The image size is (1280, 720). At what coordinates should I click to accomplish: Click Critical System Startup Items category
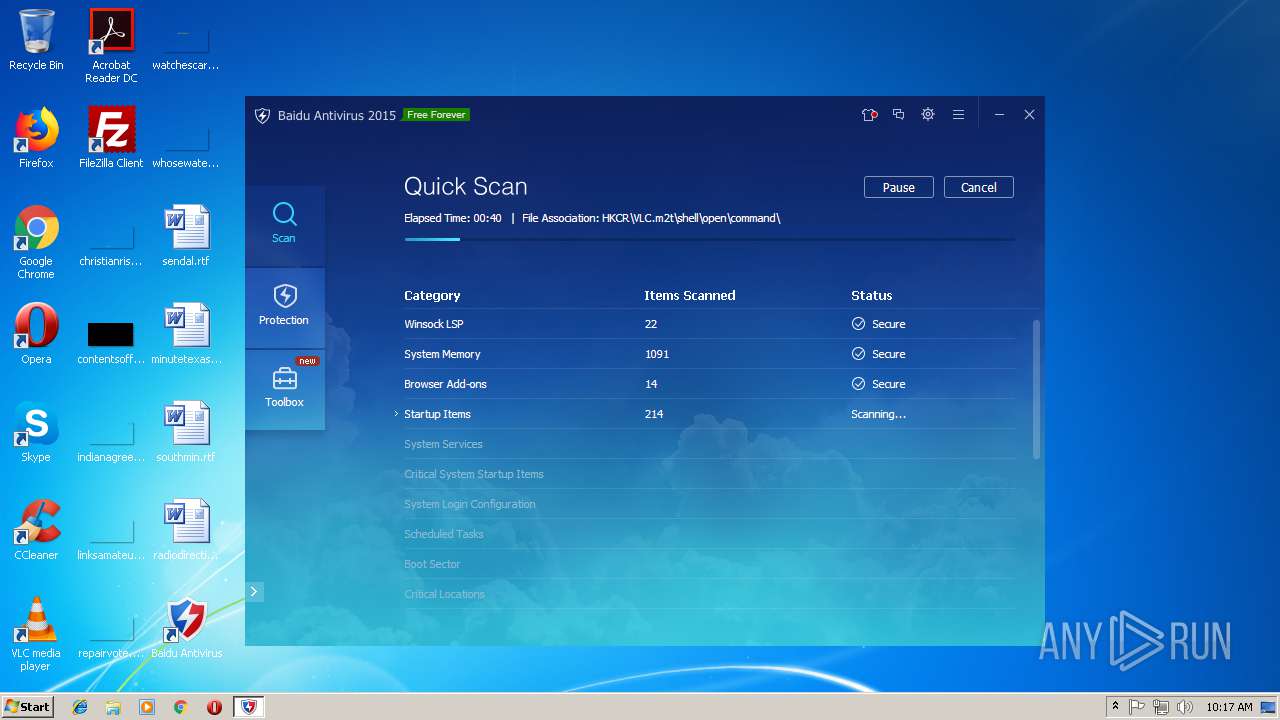[474, 474]
